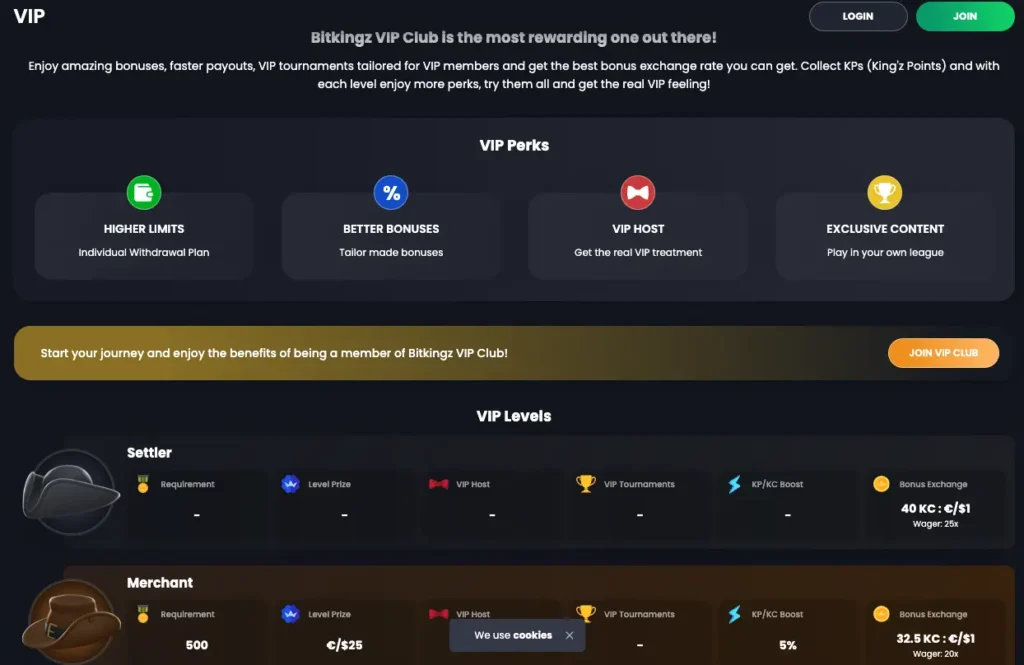Viewport: 1024px width, 665px height.
Task: Click the Merchant brown hat image
Action: click(x=71, y=621)
